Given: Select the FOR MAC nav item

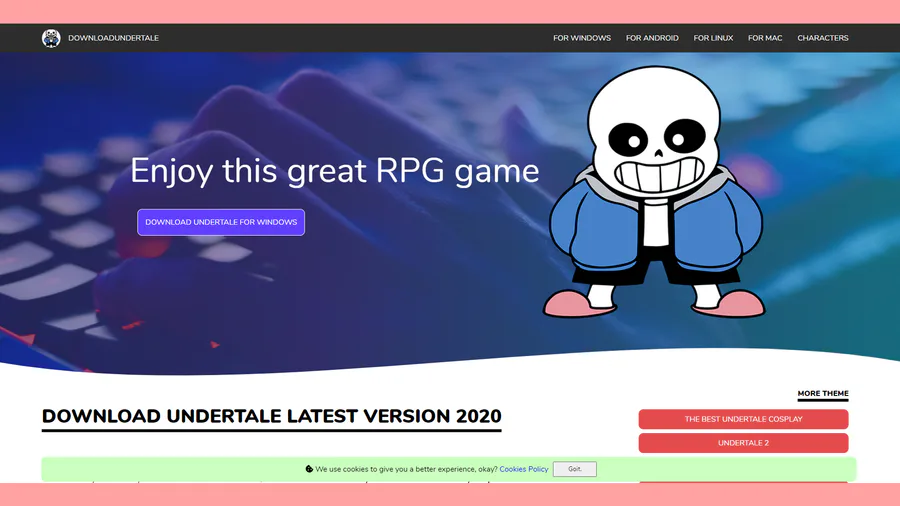Looking at the screenshot, I should pos(765,38).
